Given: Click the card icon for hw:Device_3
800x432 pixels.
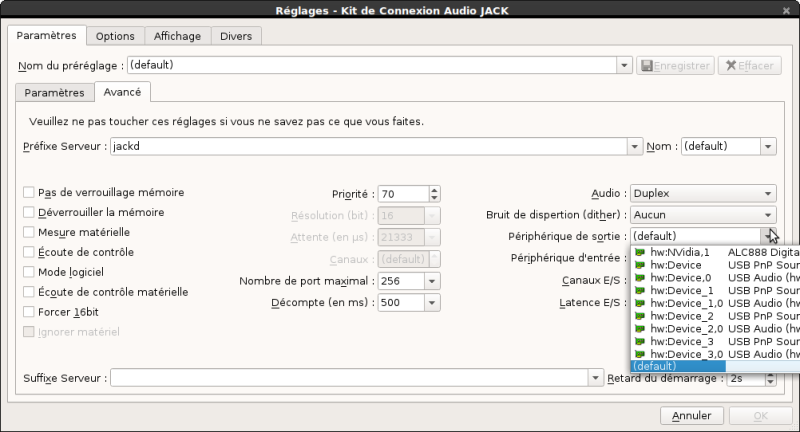Looking at the screenshot, I should pos(639,341).
